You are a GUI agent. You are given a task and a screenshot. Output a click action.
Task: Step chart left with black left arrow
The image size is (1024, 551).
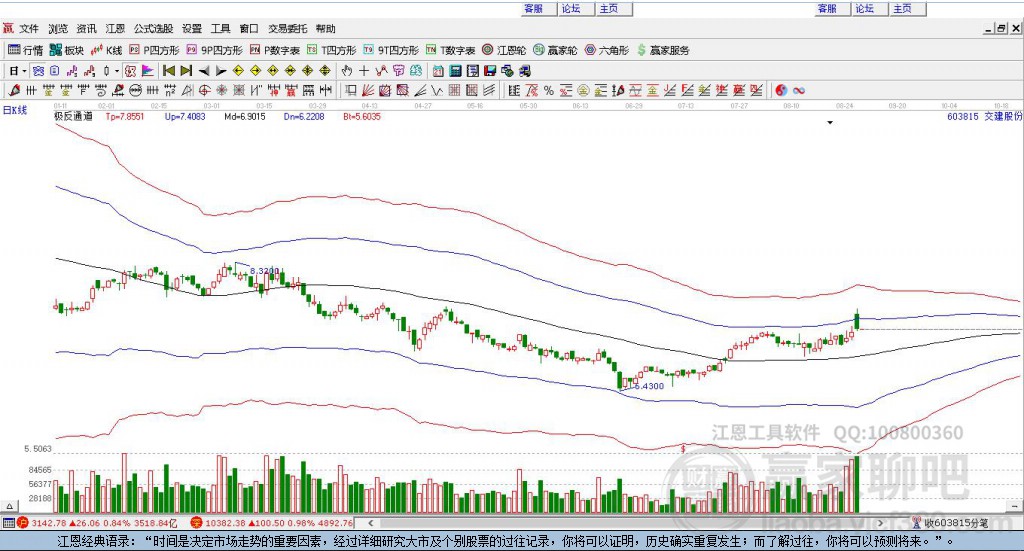pyautogui.click(x=204, y=71)
